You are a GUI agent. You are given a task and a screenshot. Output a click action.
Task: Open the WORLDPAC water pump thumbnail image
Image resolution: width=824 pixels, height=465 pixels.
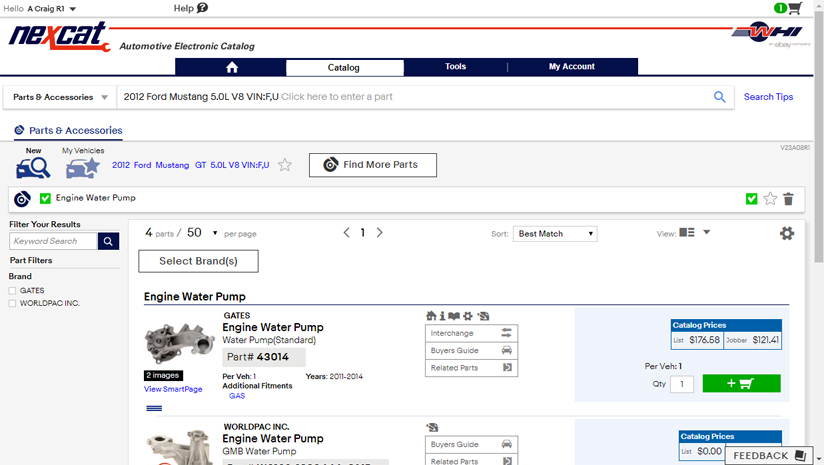pyautogui.click(x=180, y=448)
